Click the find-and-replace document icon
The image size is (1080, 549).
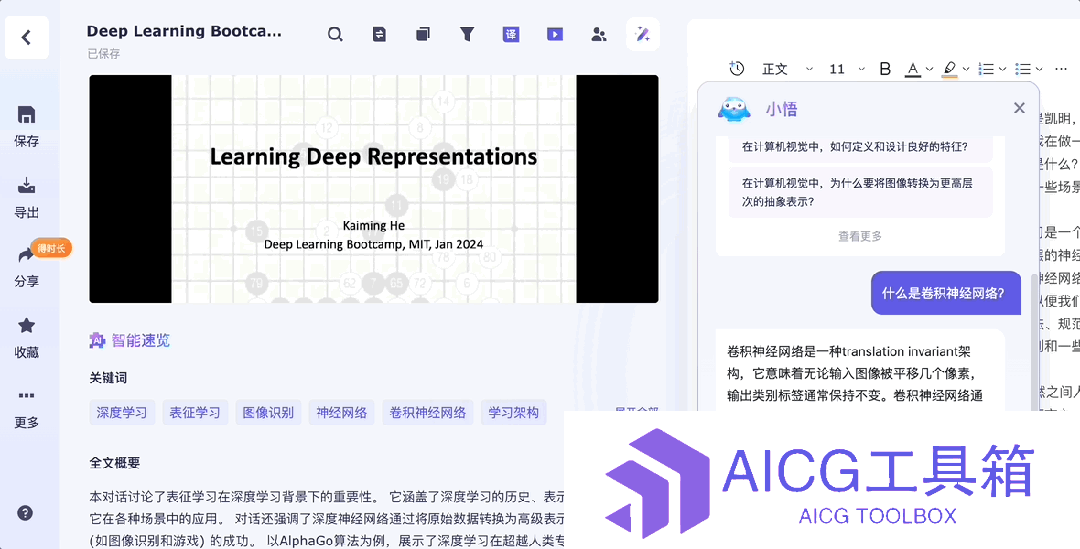tap(379, 34)
